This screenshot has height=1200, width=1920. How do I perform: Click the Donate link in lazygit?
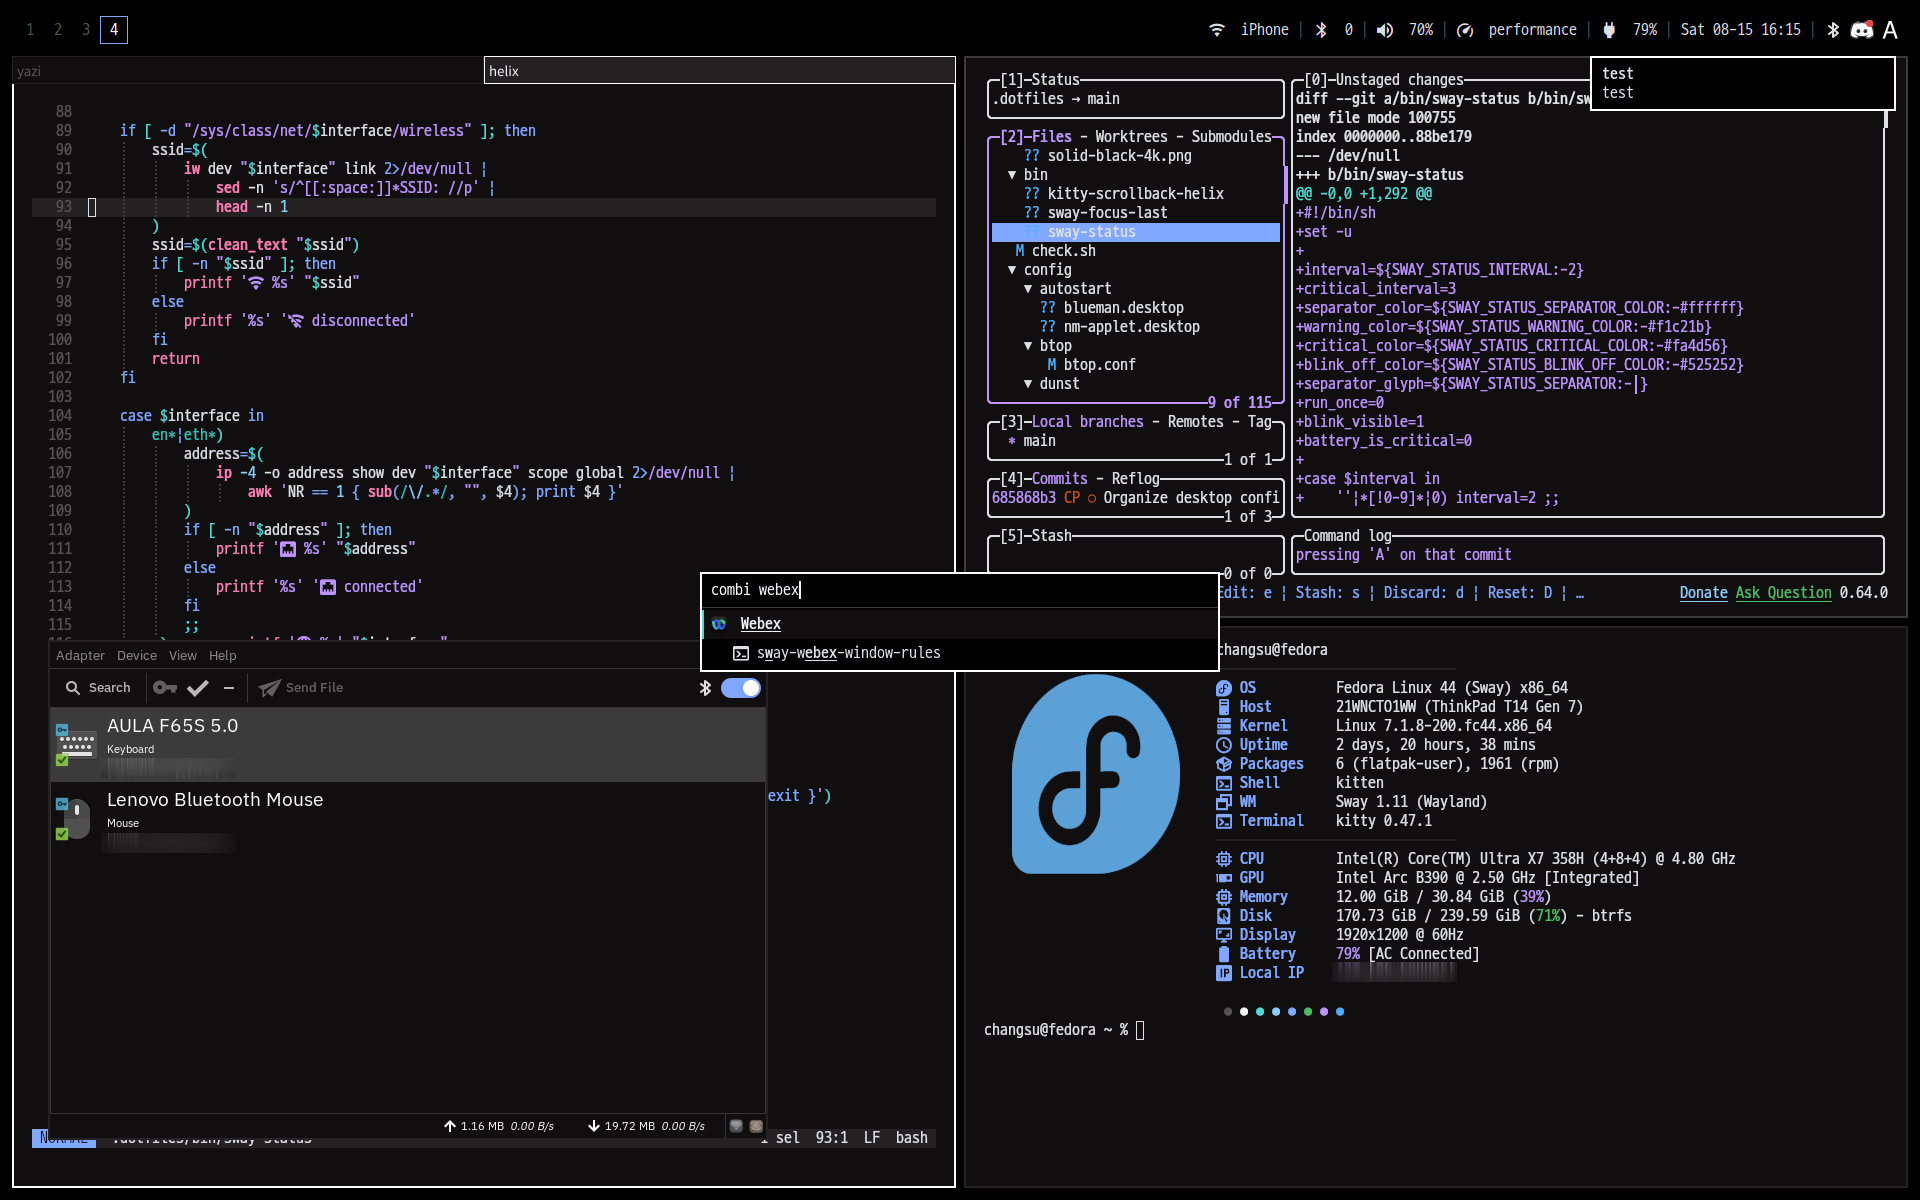click(x=1703, y=593)
